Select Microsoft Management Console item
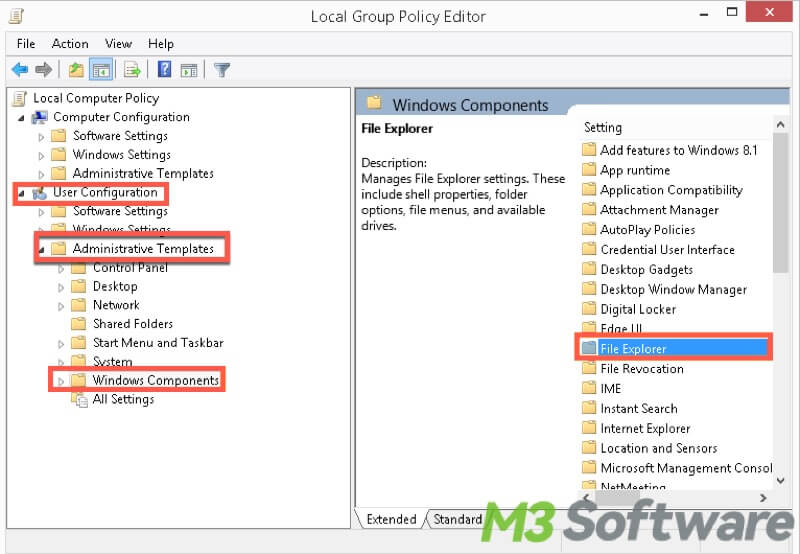800x554 pixels. click(x=686, y=468)
